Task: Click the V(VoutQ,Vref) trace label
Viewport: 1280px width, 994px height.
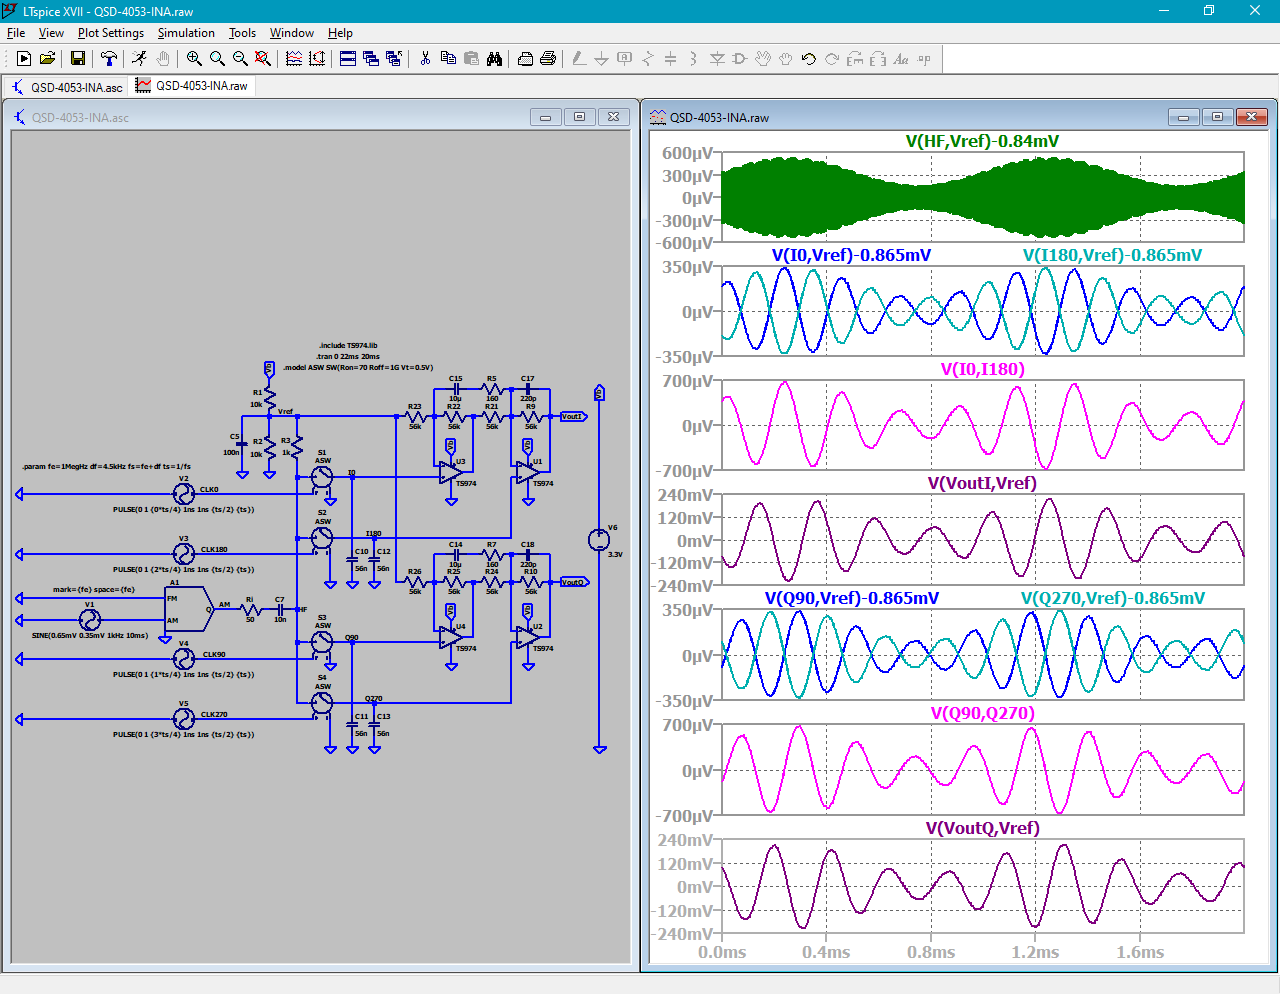Action: (982, 828)
